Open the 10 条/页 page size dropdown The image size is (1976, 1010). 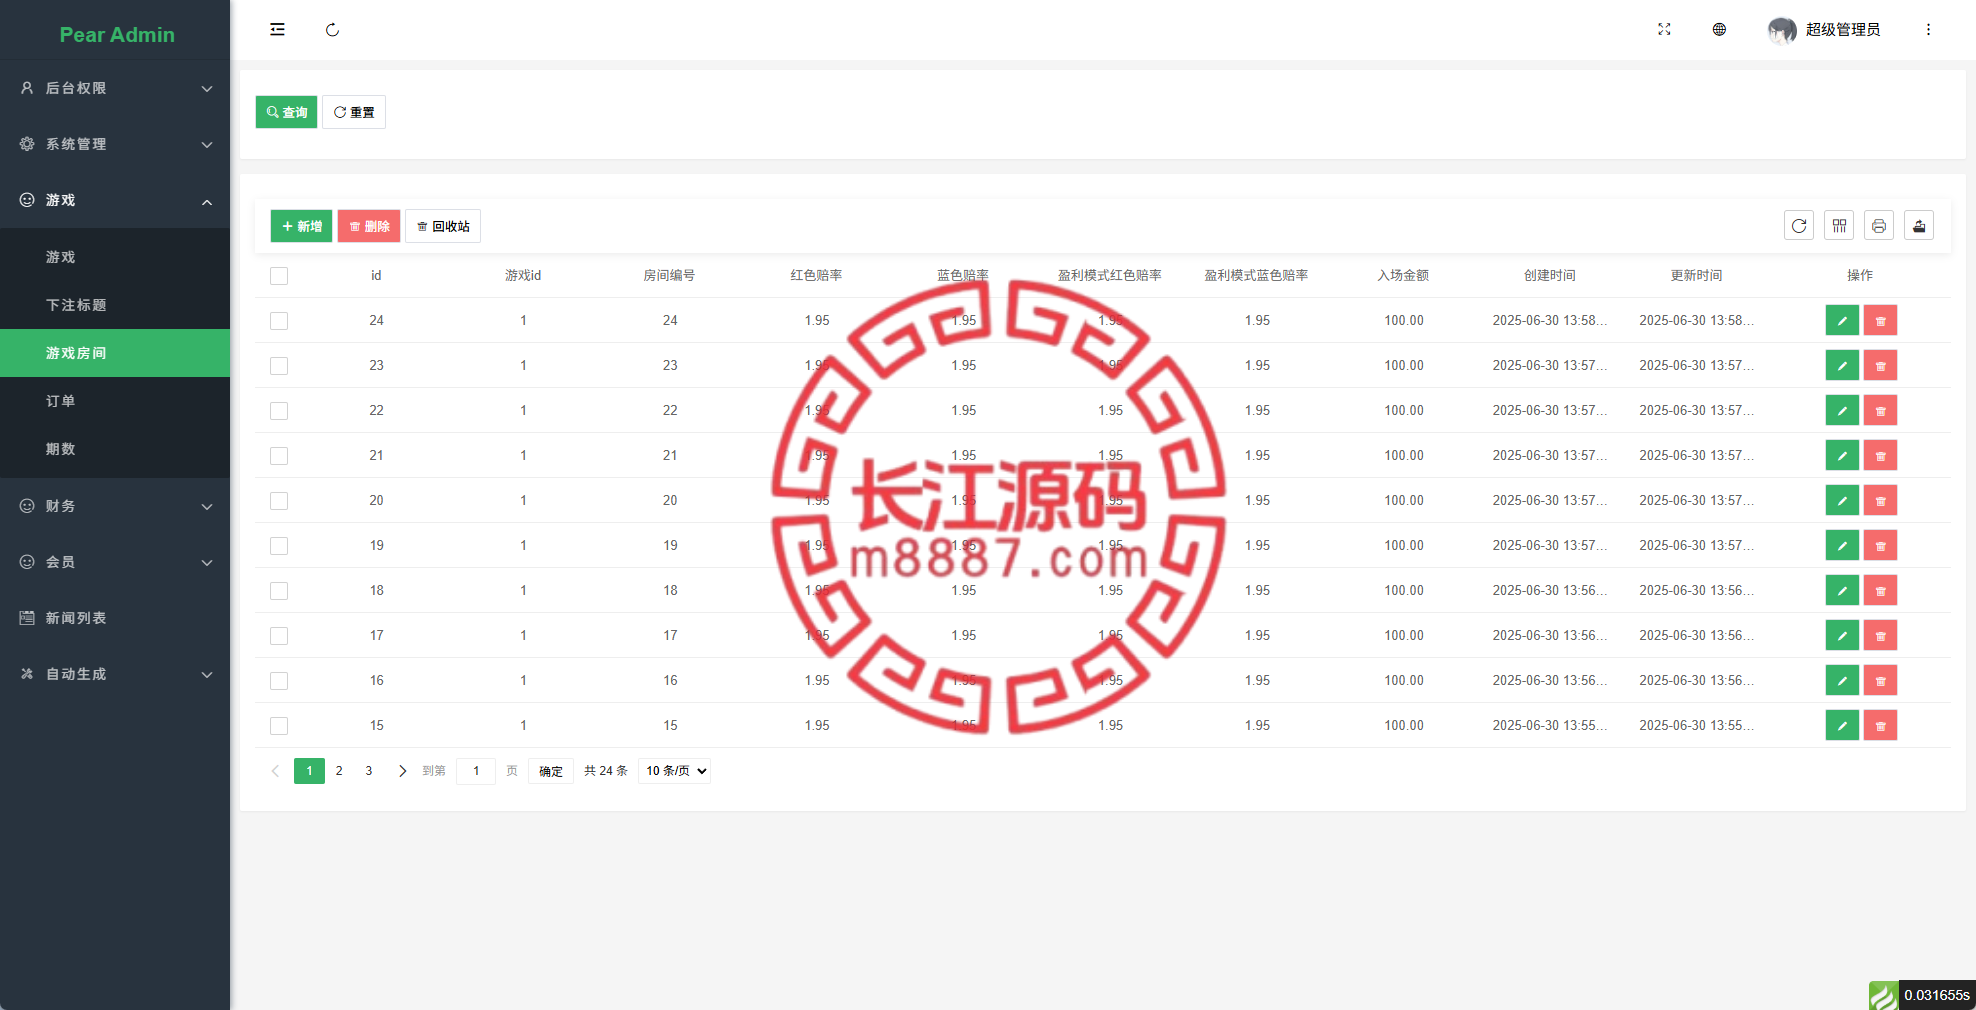click(x=675, y=771)
